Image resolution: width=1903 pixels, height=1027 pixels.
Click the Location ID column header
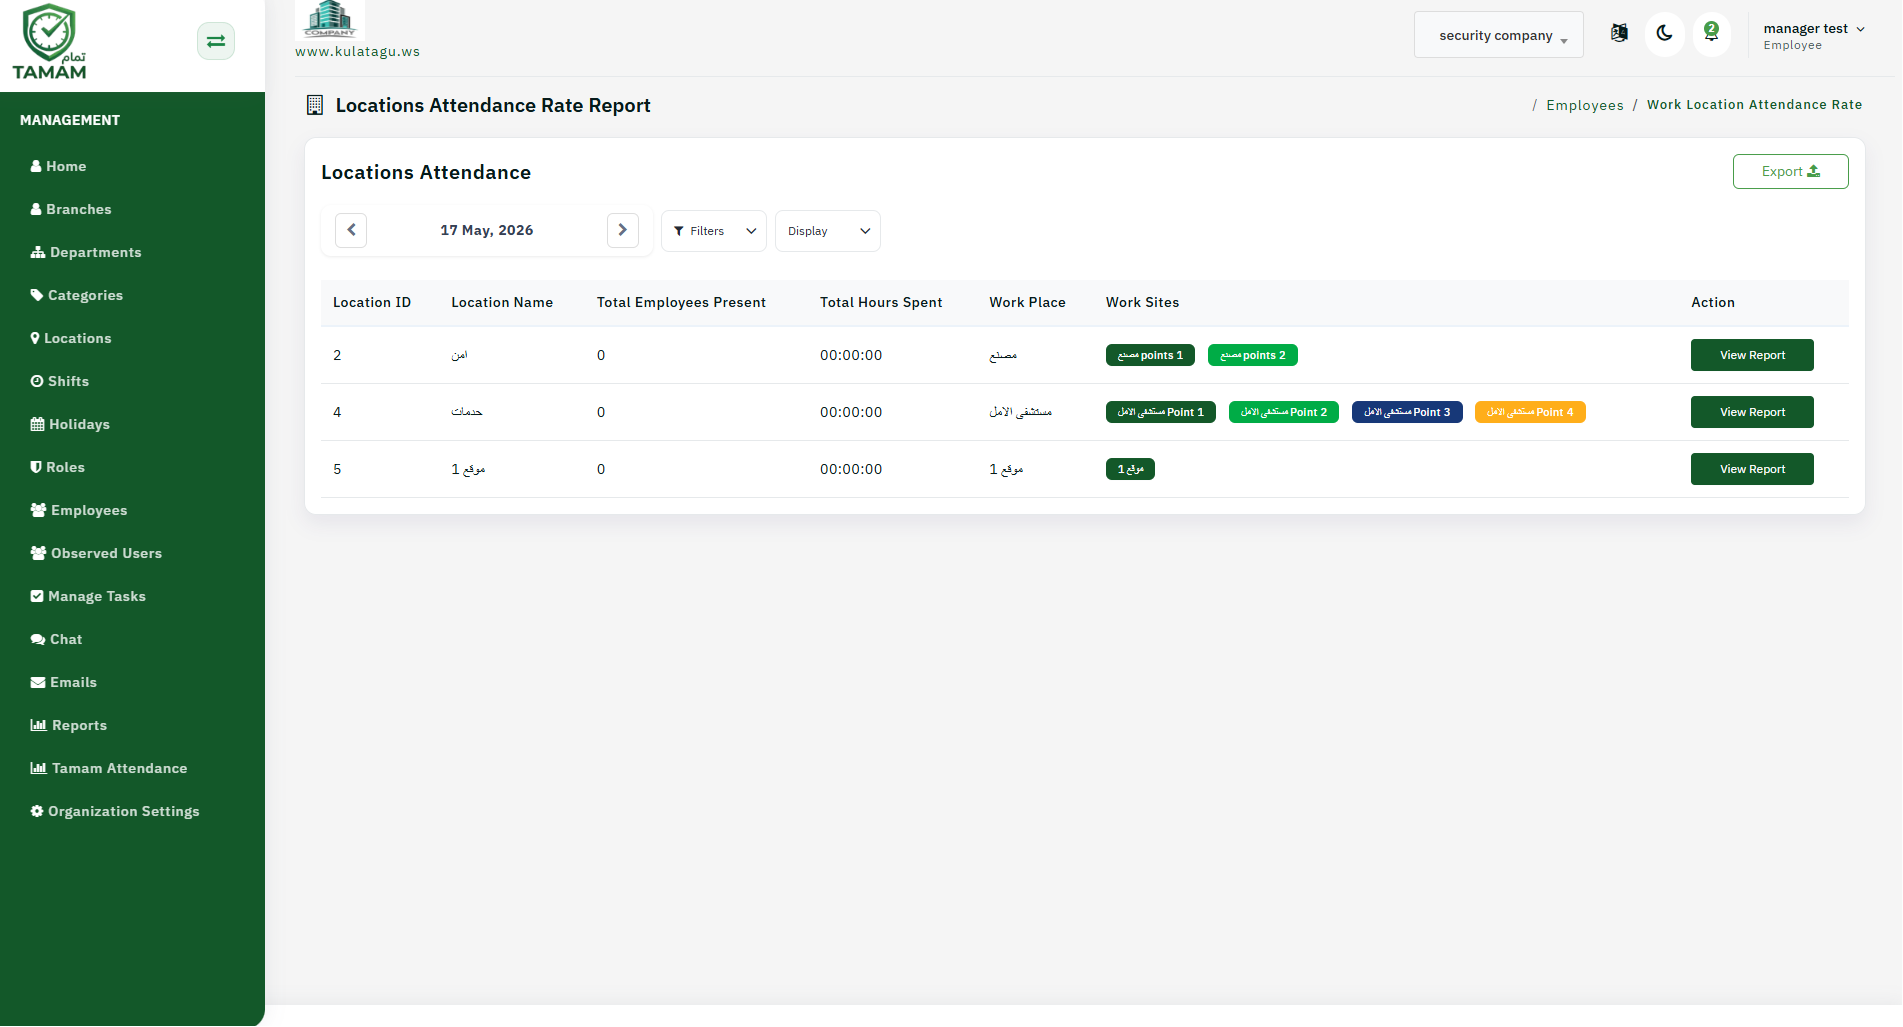tap(372, 302)
